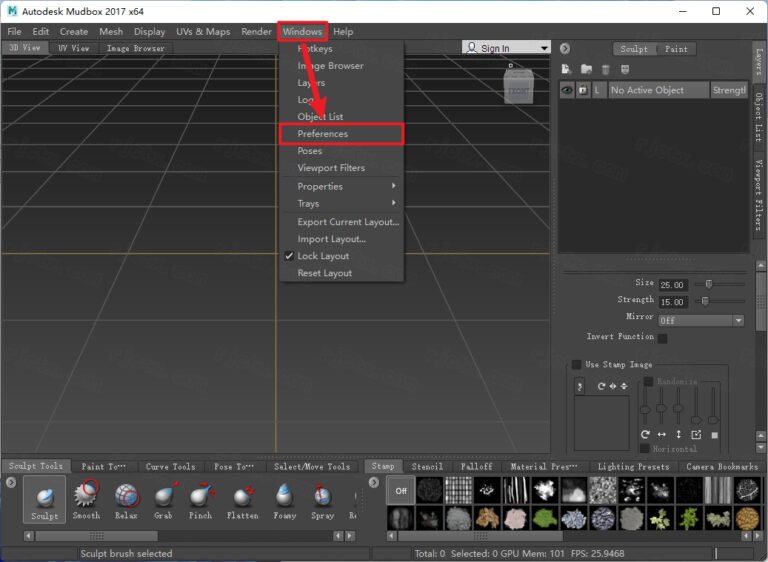The height and width of the screenshot is (562, 768).
Task: Adjust the Size slider handle
Action: pyautogui.click(x=709, y=284)
